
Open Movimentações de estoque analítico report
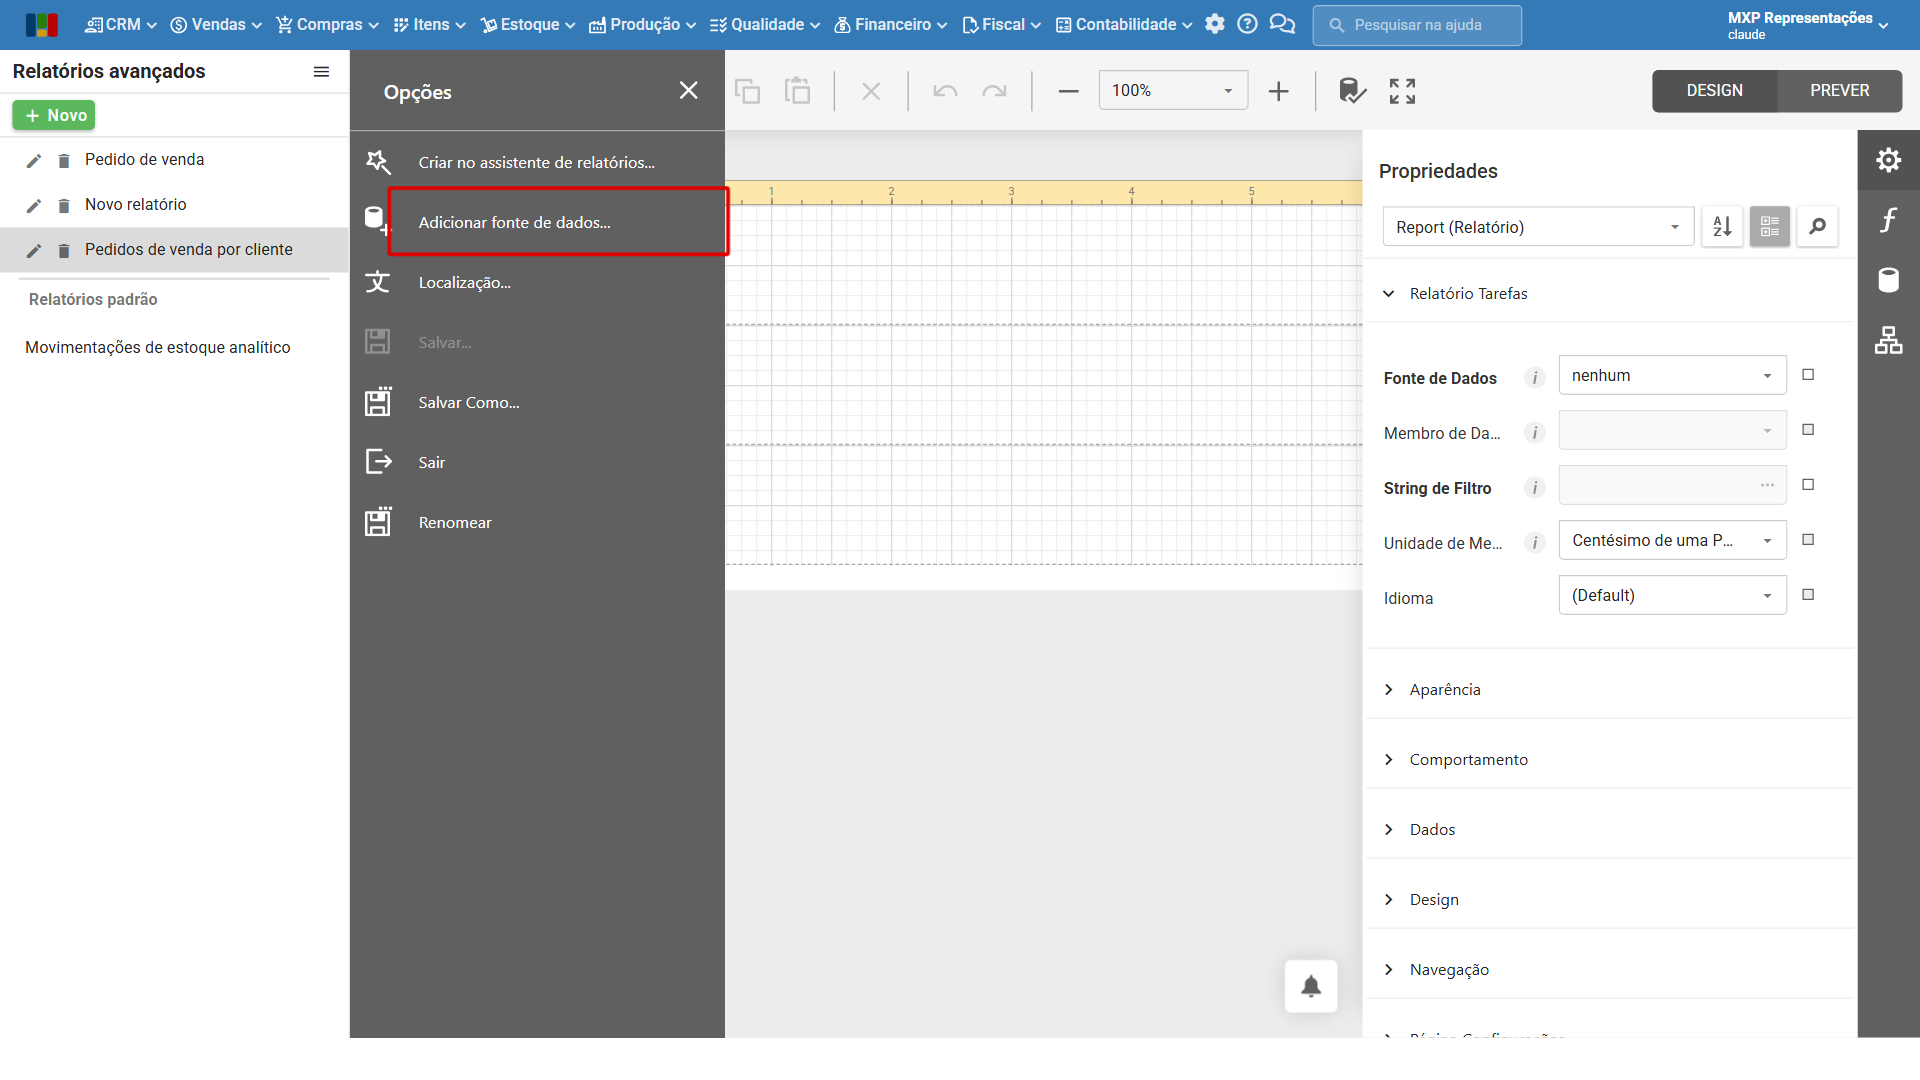[x=158, y=347]
